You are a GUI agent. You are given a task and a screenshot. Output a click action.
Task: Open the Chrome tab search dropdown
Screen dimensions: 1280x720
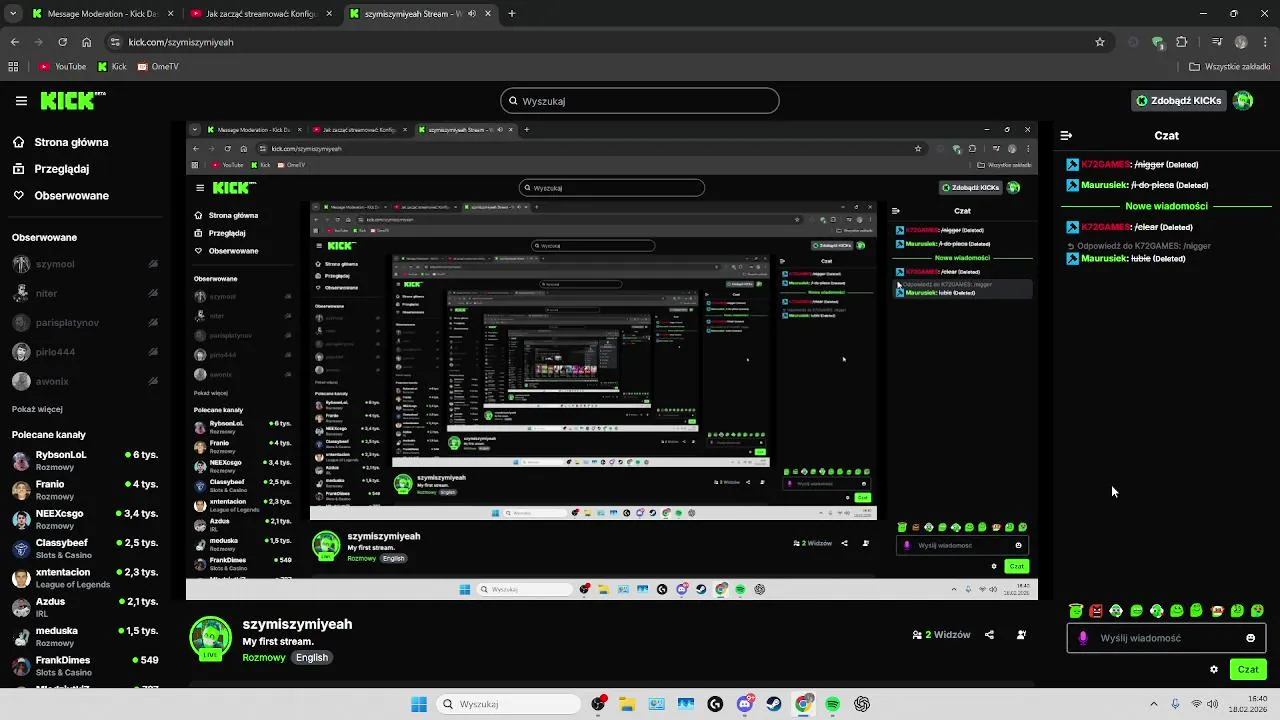[13, 14]
